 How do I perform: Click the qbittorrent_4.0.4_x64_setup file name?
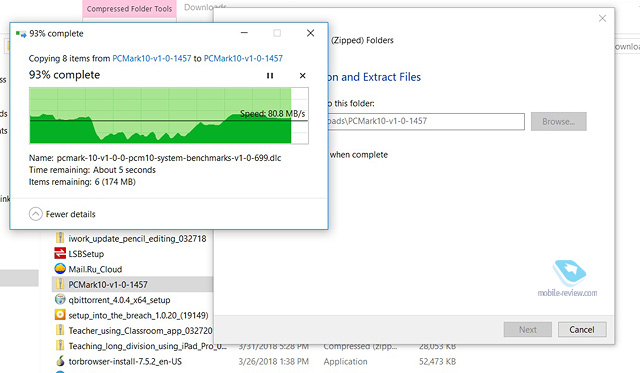click(119, 300)
